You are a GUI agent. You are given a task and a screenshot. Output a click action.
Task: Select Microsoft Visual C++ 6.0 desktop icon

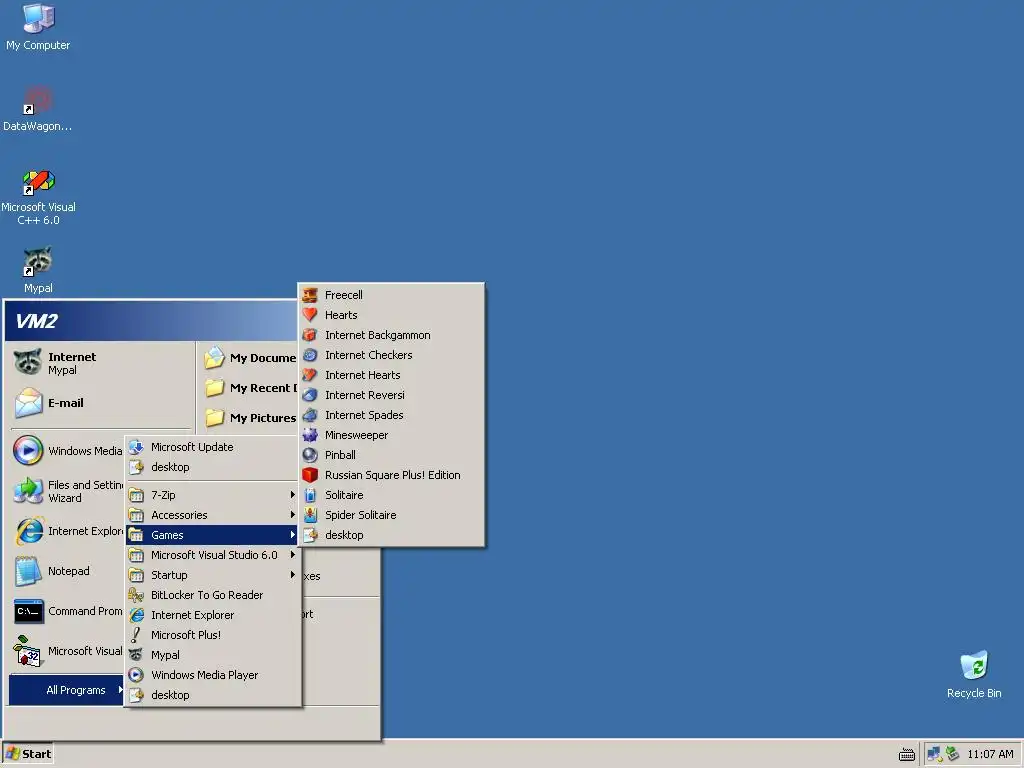38,197
